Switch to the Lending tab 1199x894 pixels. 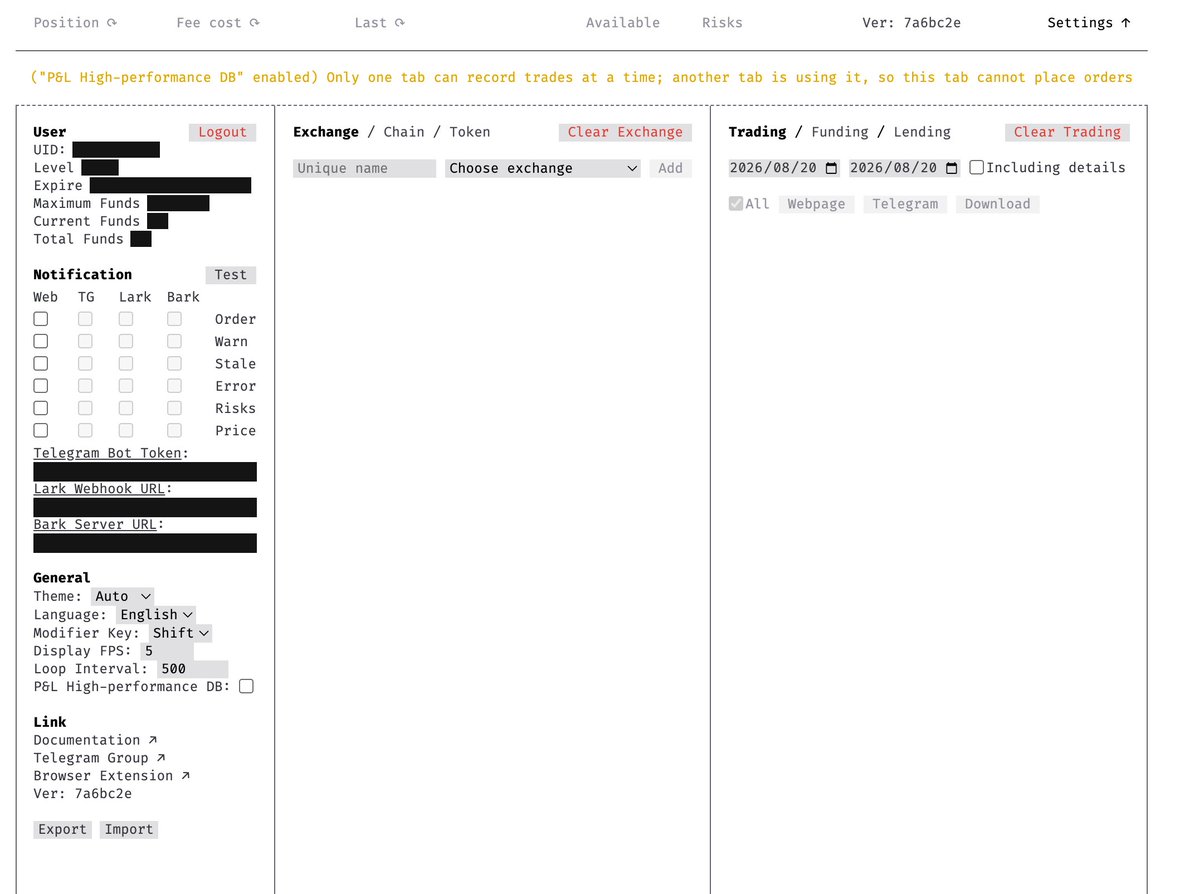coord(922,132)
